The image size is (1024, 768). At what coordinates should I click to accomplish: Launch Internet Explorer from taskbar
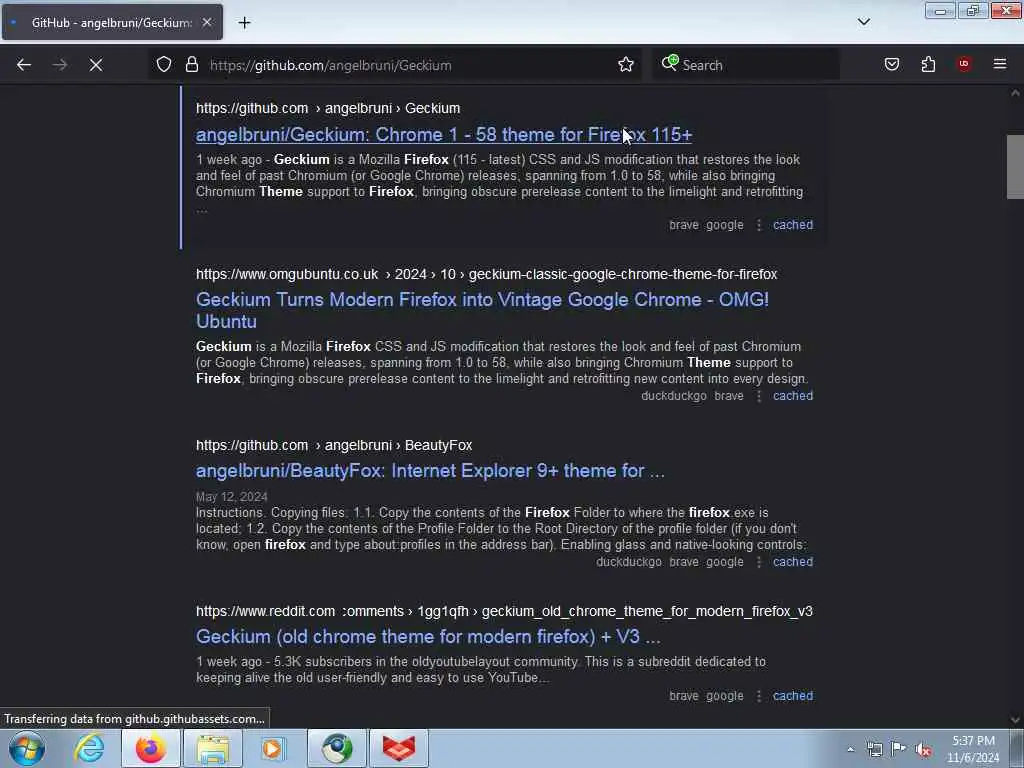click(89, 748)
